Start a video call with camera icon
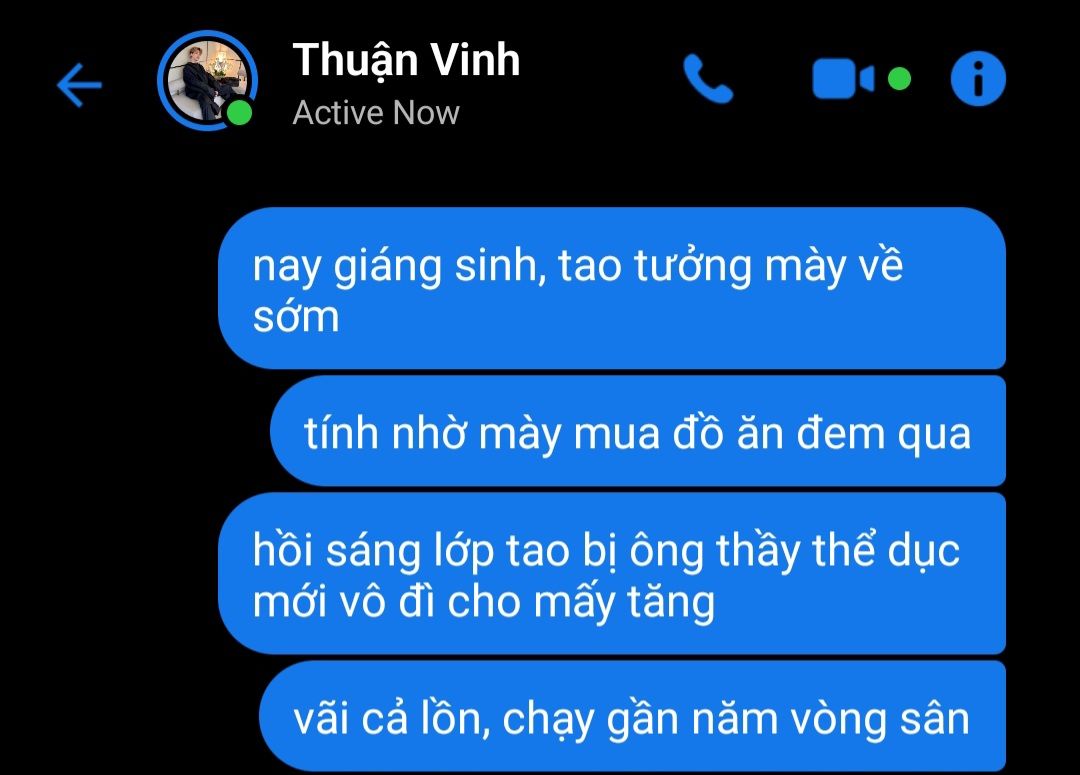The width and height of the screenshot is (1080, 775). pyautogui.click(x=843, y=79)
